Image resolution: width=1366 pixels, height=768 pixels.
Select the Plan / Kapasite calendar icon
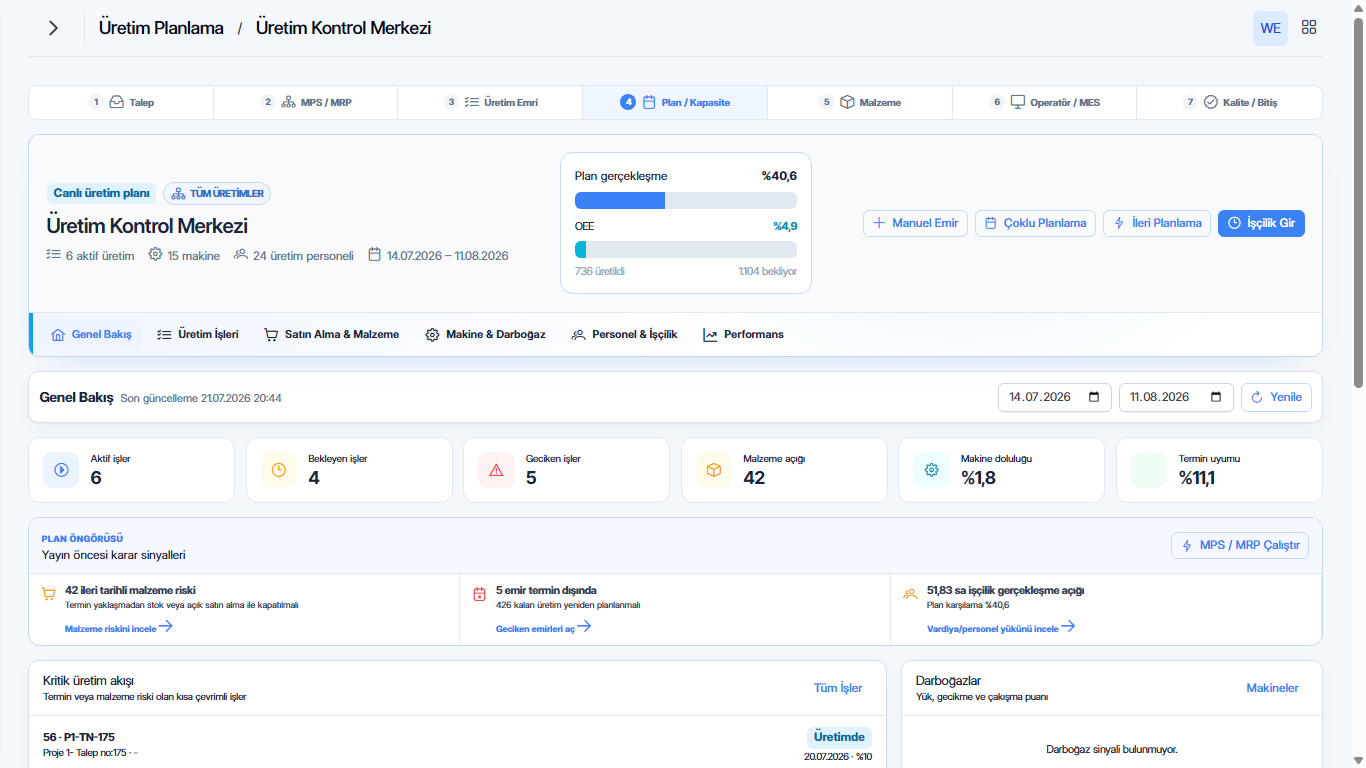click(x=649, y=102)
